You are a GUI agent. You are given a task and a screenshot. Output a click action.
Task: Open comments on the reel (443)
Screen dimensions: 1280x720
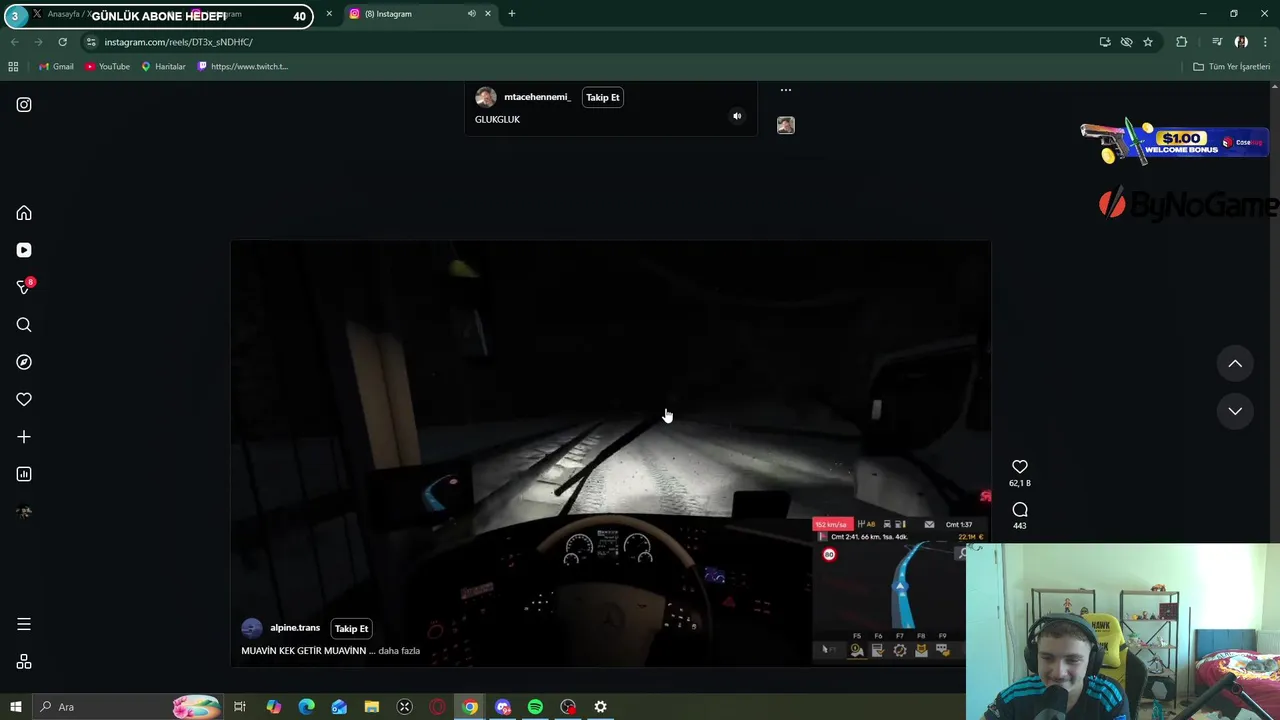pyautogui.click(x=1019, y=510)
